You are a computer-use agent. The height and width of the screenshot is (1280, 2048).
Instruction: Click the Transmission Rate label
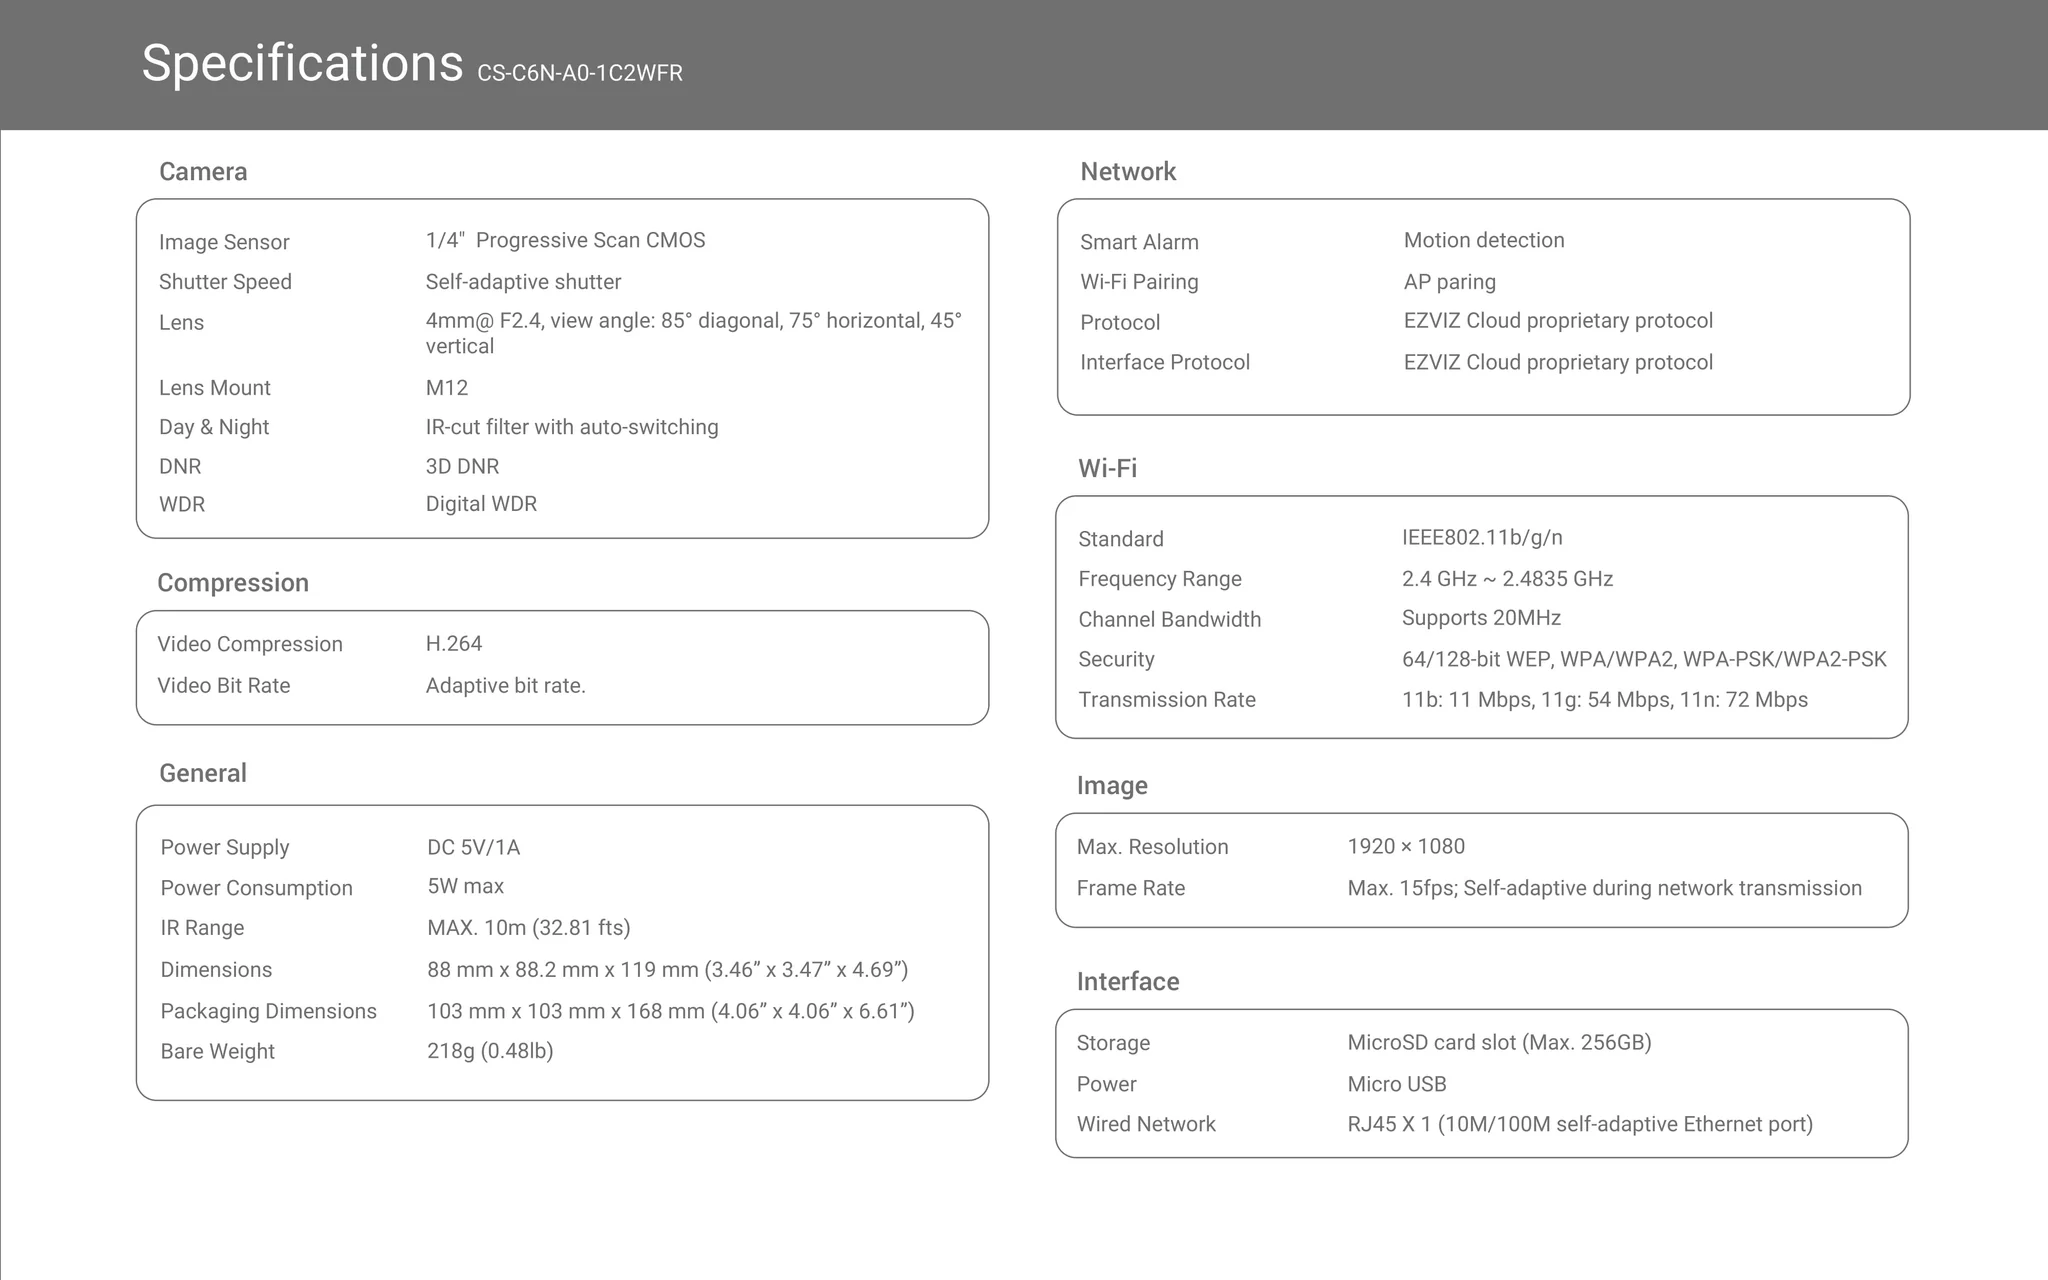[x=1167, y=700]
